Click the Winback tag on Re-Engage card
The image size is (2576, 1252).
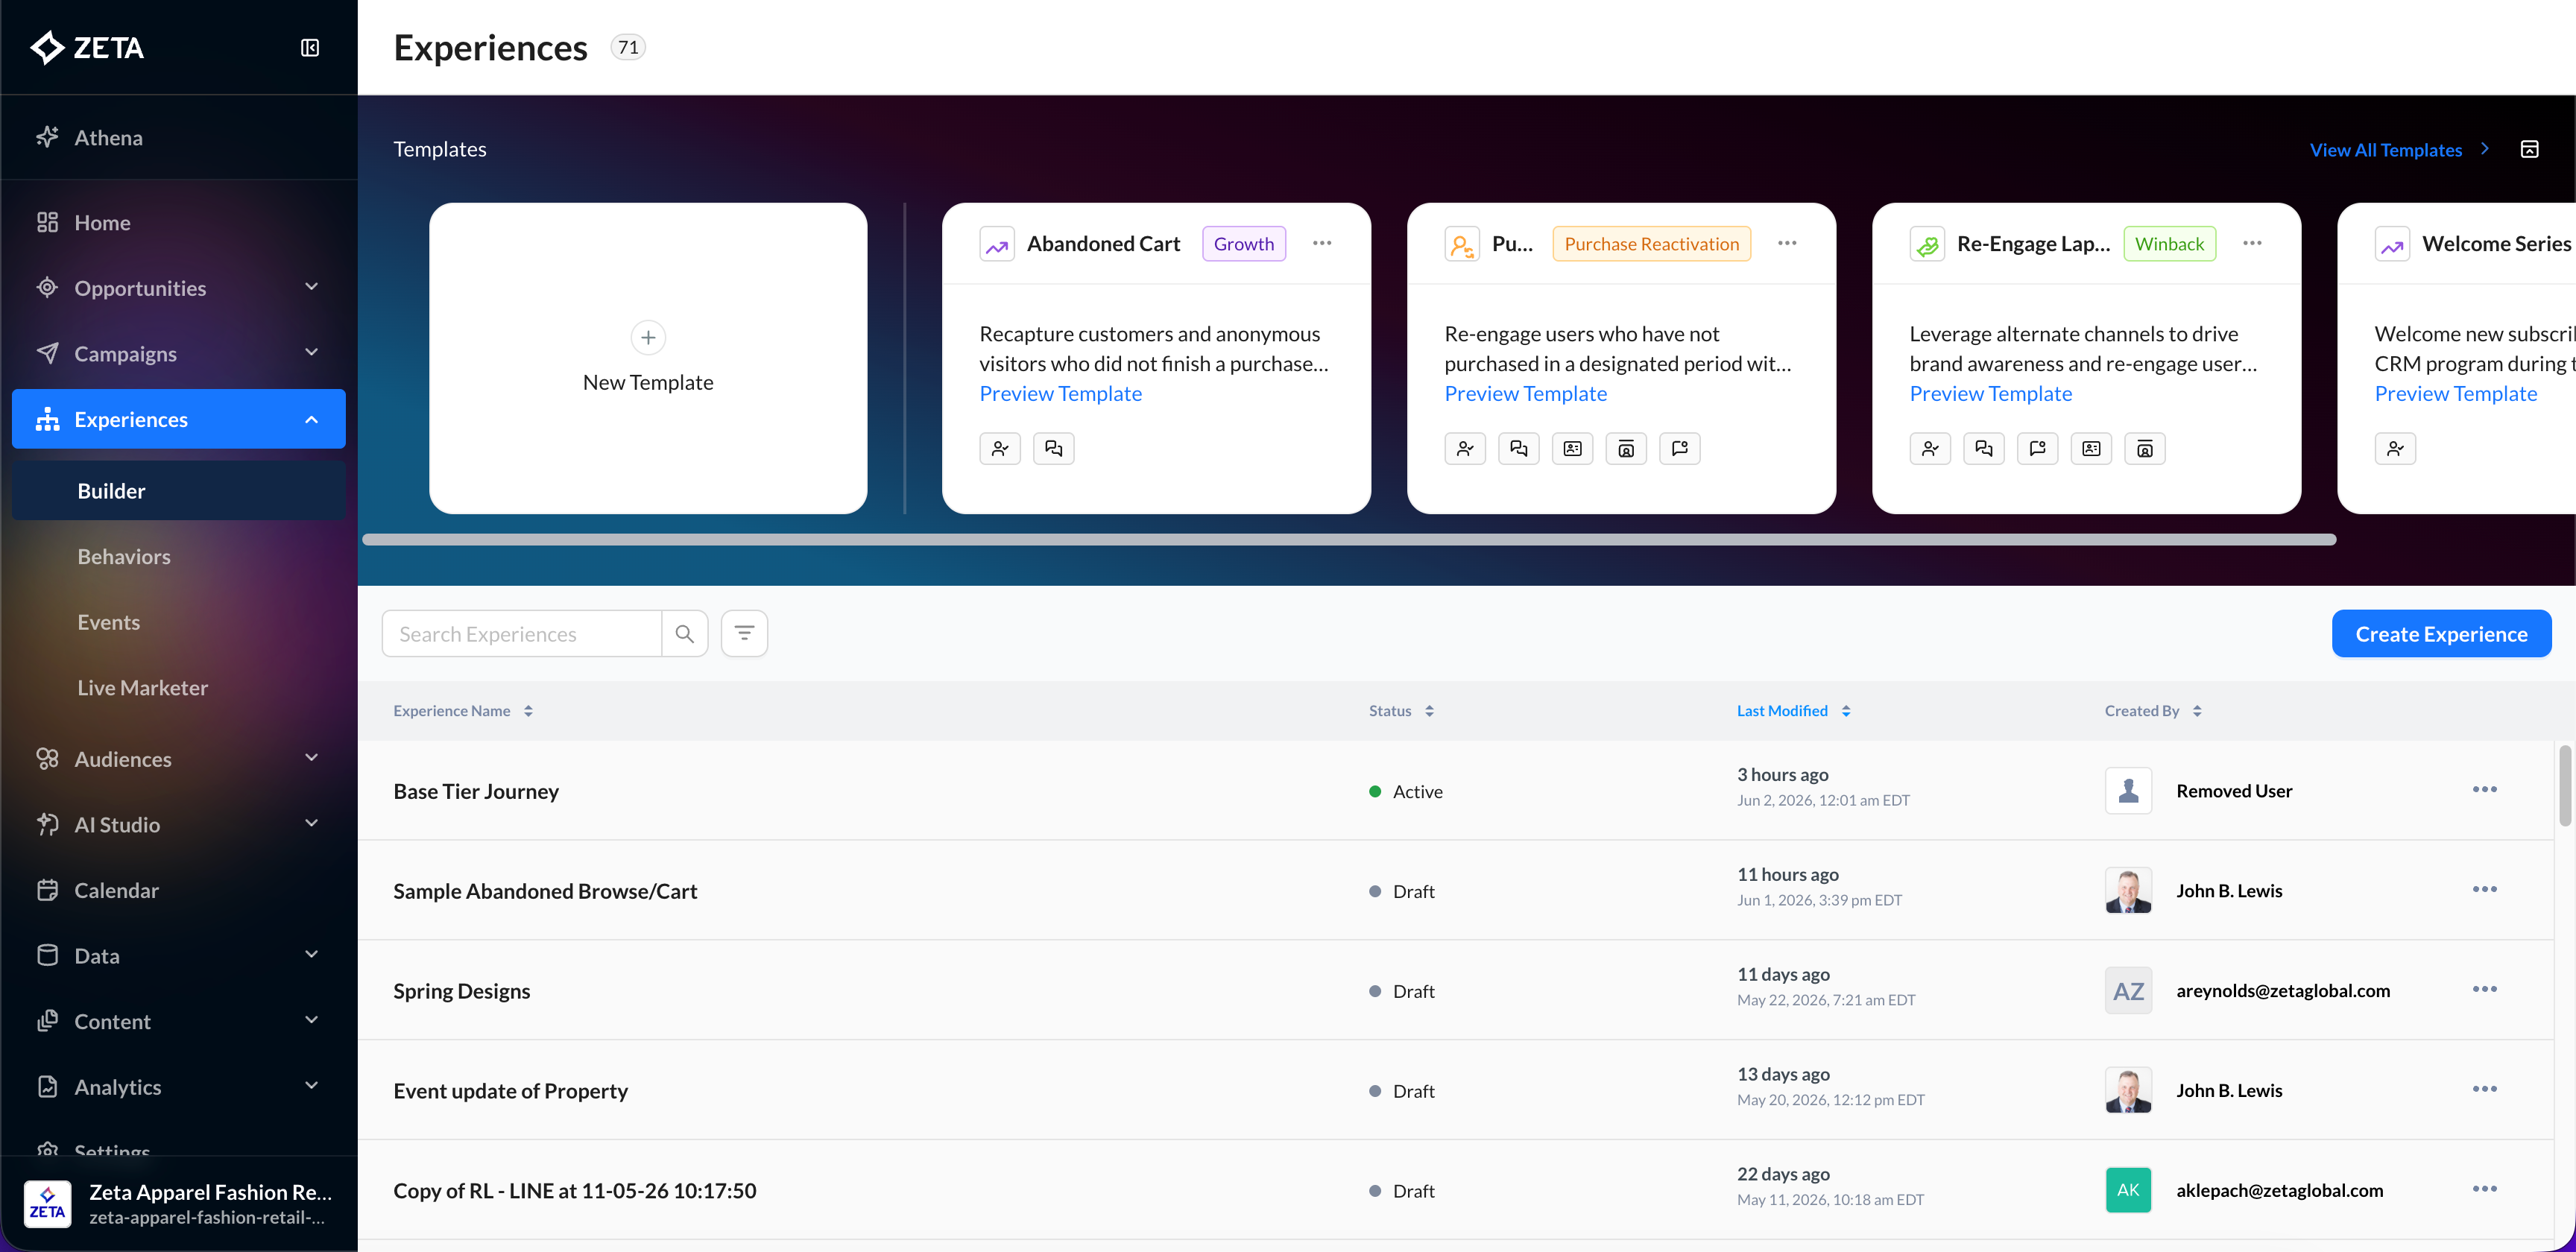tap(2169, 244)
